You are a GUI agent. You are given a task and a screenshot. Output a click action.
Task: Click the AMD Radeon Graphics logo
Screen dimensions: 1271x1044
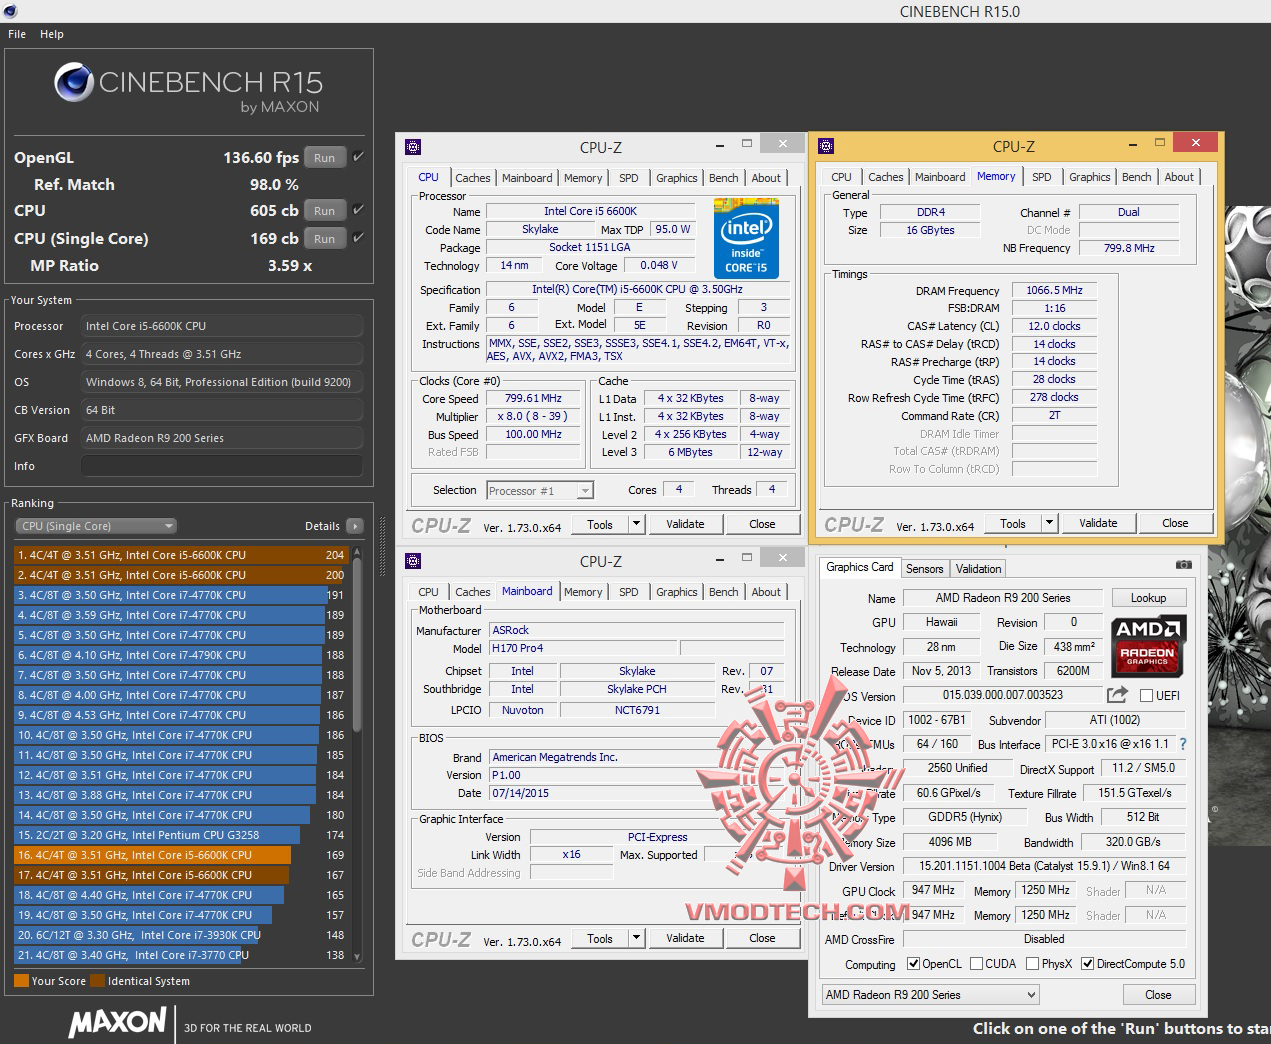click(1148, 645)
